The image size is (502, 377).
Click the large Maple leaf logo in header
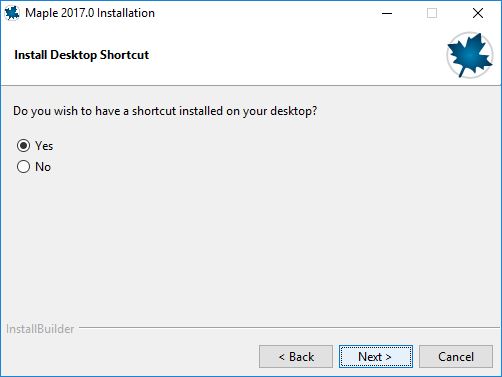[470, 55]
